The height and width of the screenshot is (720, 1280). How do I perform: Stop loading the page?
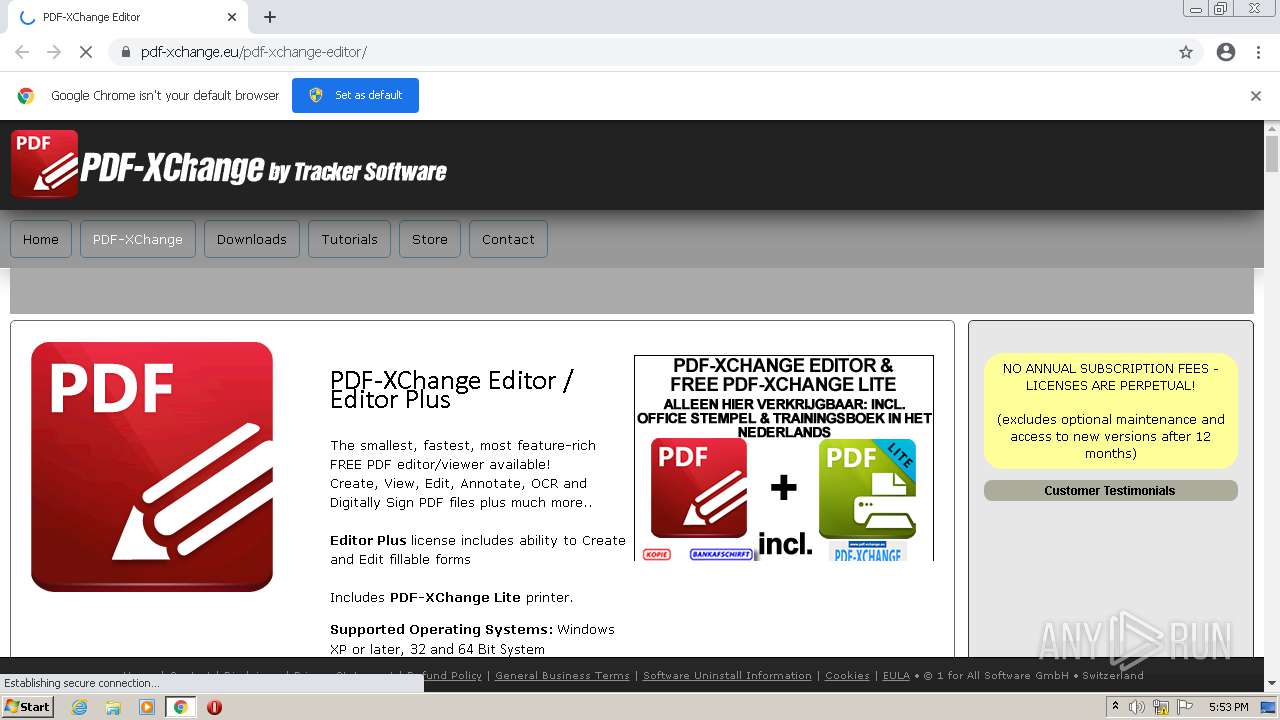pos(86,52)
